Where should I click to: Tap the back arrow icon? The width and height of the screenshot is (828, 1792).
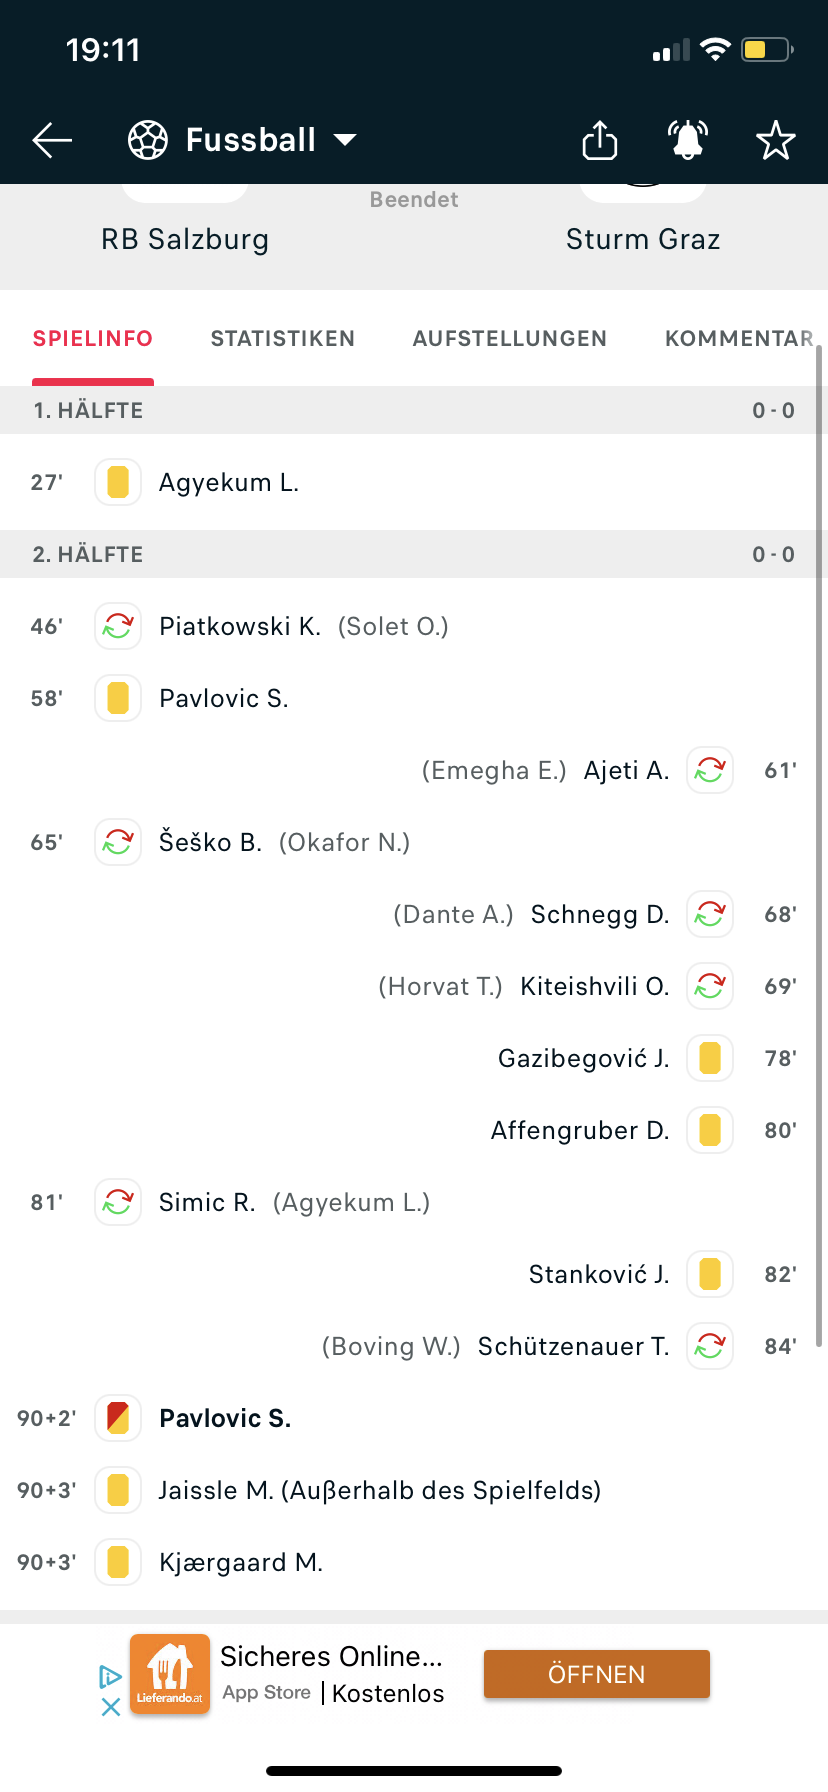coord(52,140)
